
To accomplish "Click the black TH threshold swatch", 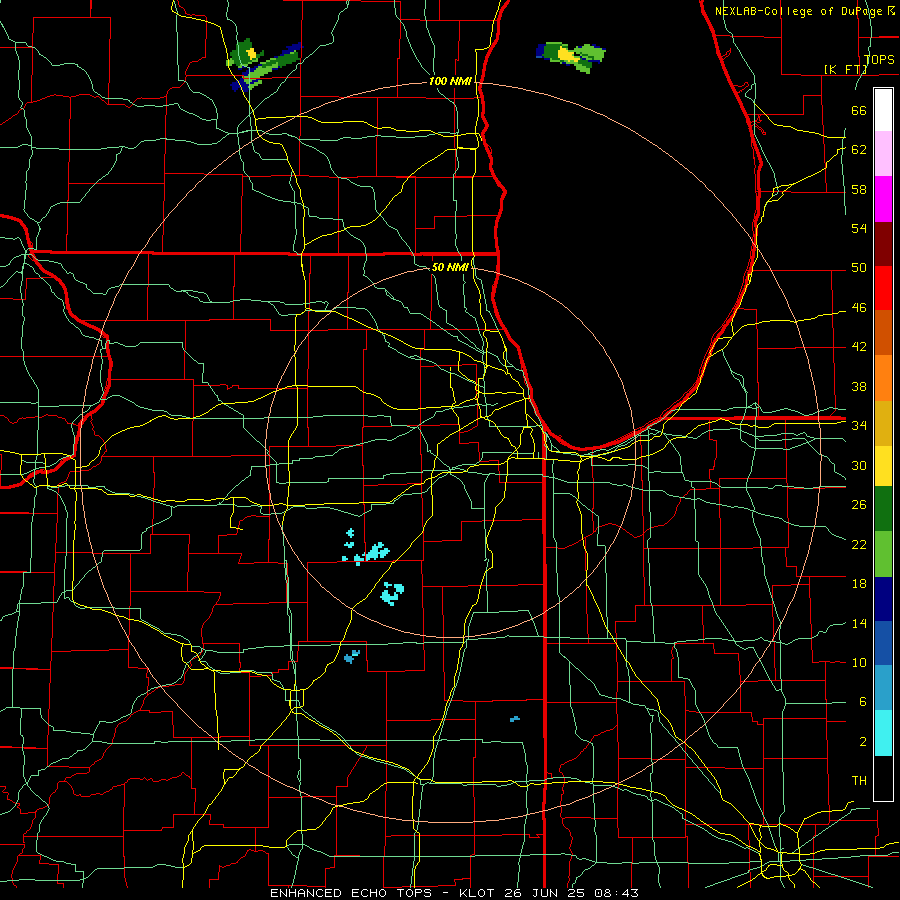I will click(x=883, y=778).
